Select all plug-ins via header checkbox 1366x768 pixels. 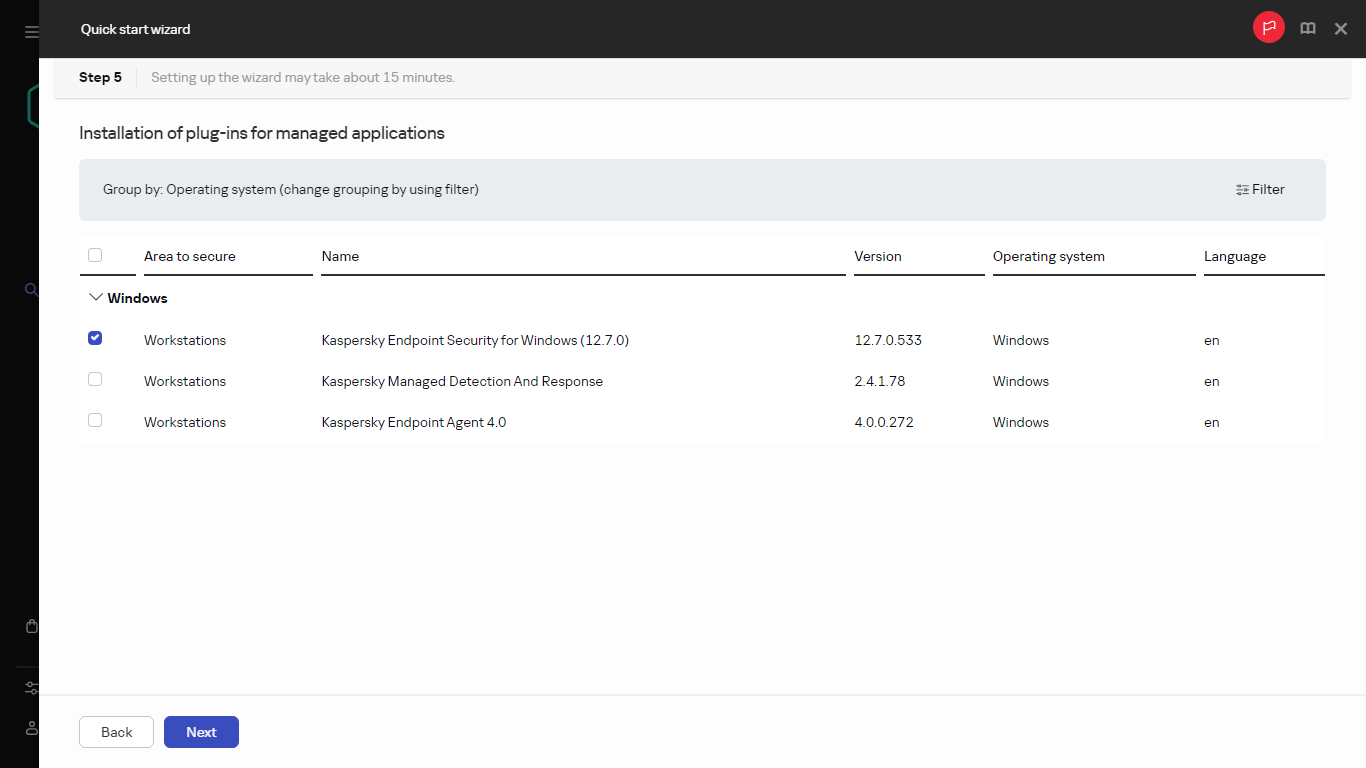click(x=94, y=255)
